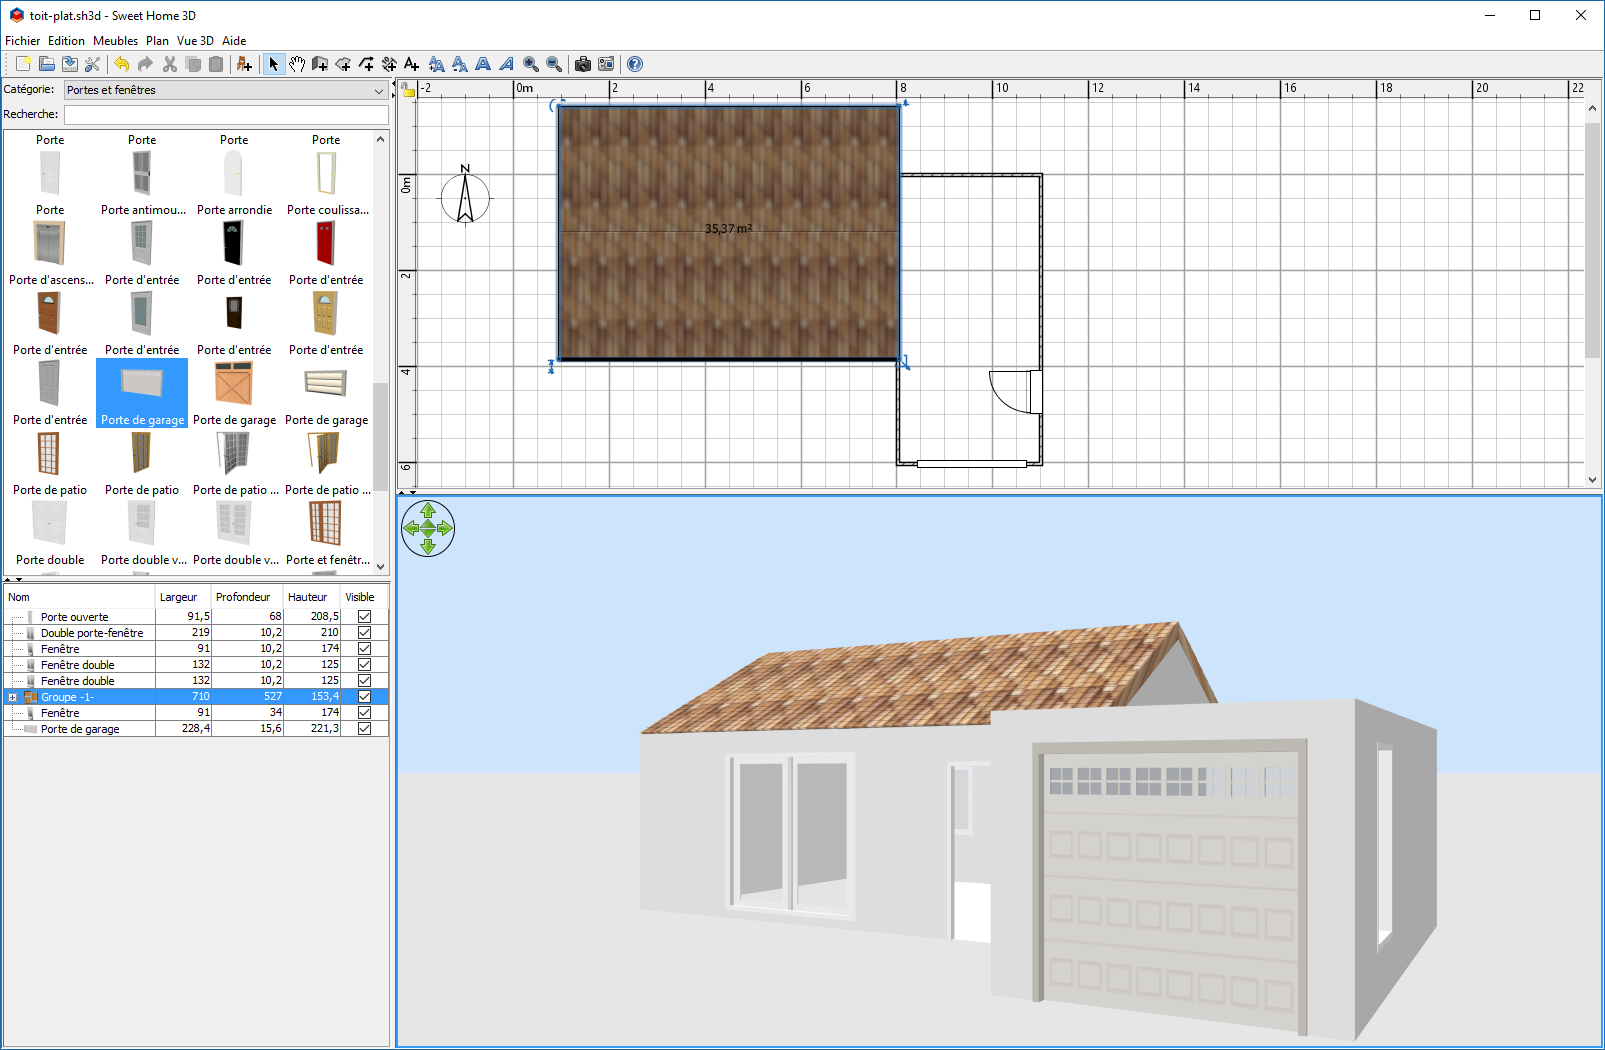The width and height of the screenshot is (1605, 1050).
Task: Open the Meubles menu
Action: pos(116,41)
